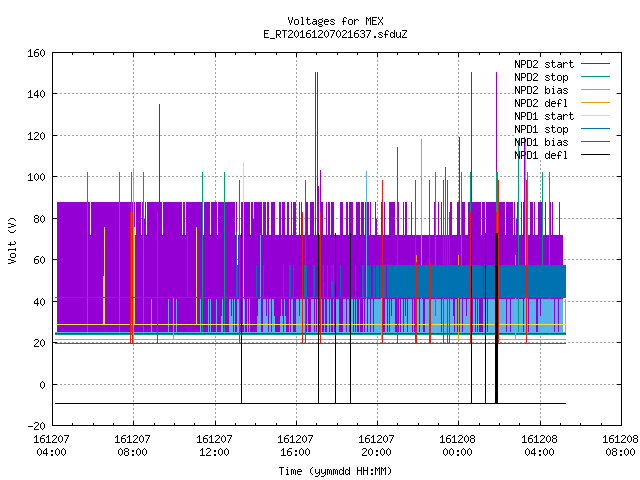
Task: Click the filename E_RT20161207021637.sfduZ subtitle
Action: point(335,34)
